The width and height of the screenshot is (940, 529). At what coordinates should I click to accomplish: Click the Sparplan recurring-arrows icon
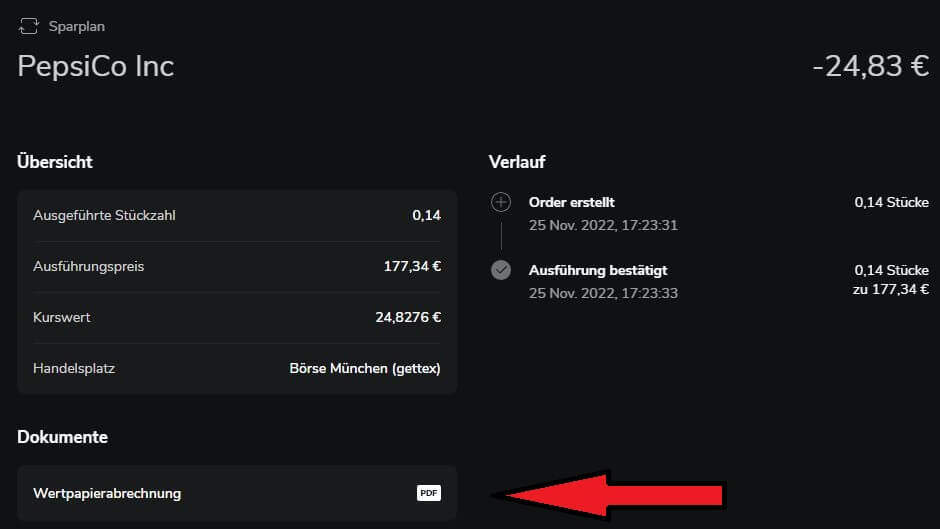29,26
